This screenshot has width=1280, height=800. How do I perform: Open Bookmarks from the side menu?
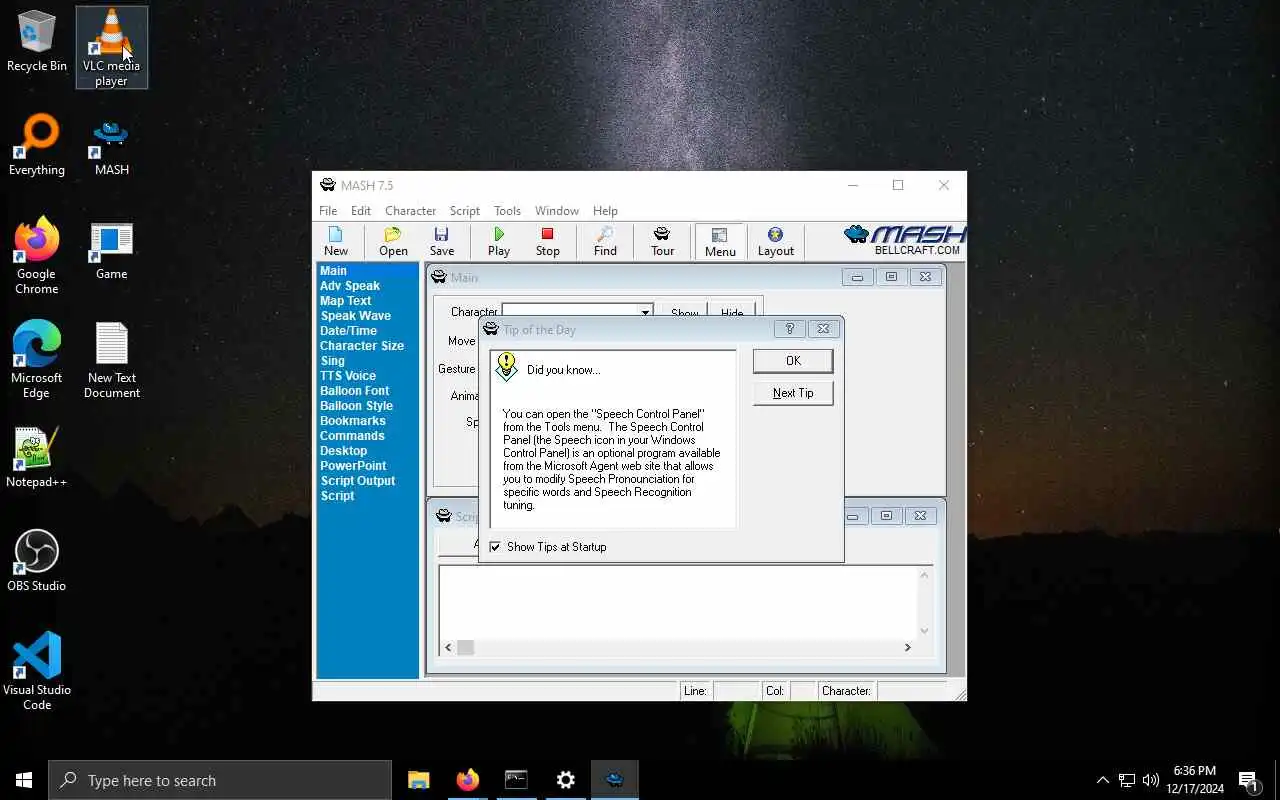point(352,421)
